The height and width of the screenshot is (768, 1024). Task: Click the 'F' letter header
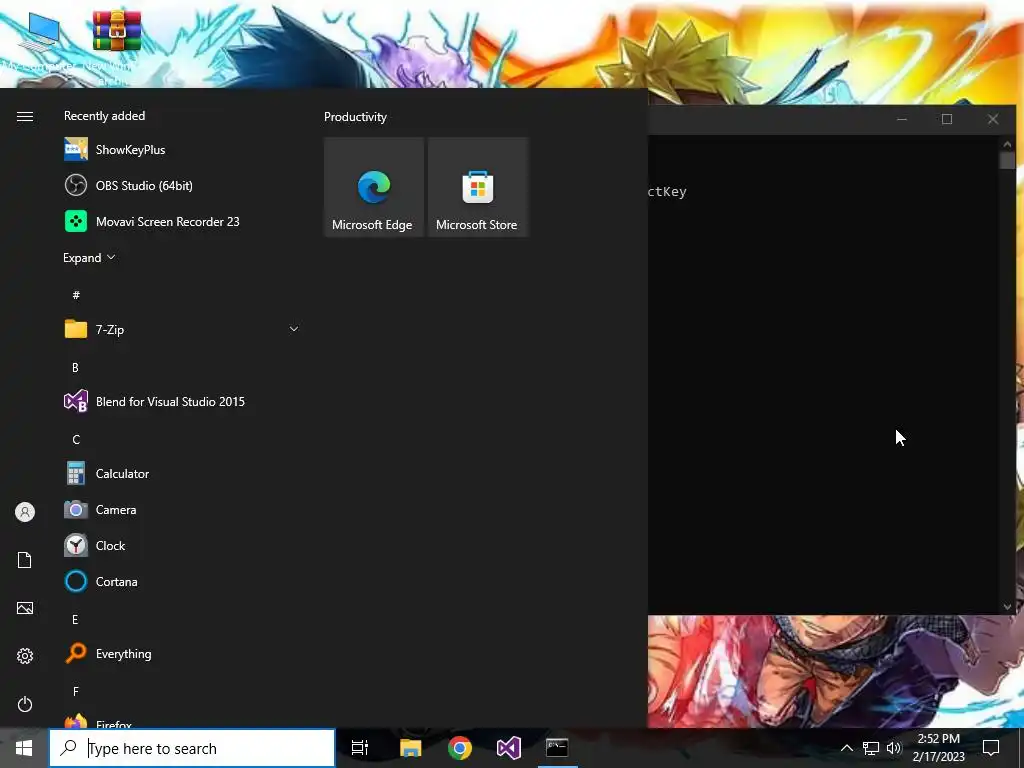(x=75, y=691)
